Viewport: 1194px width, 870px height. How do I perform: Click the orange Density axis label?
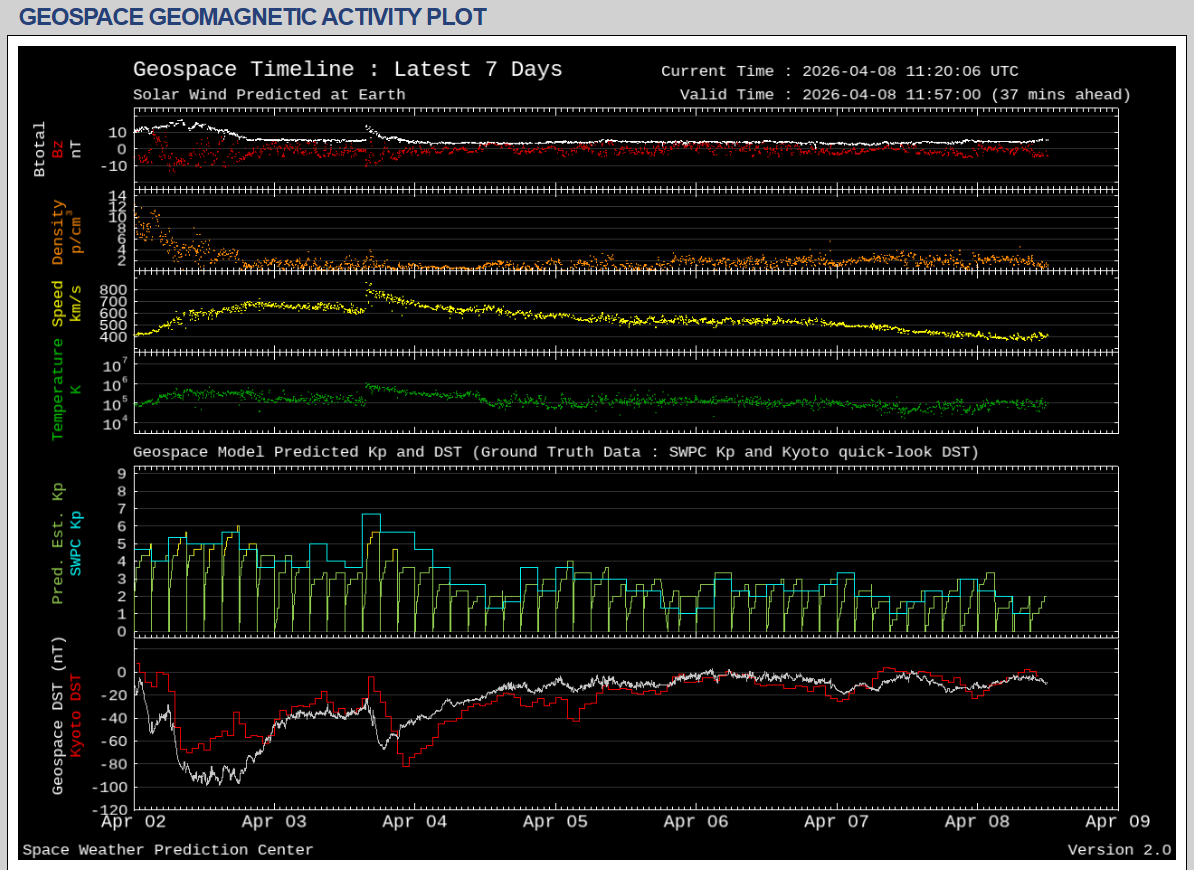click(x=58, y=232)
